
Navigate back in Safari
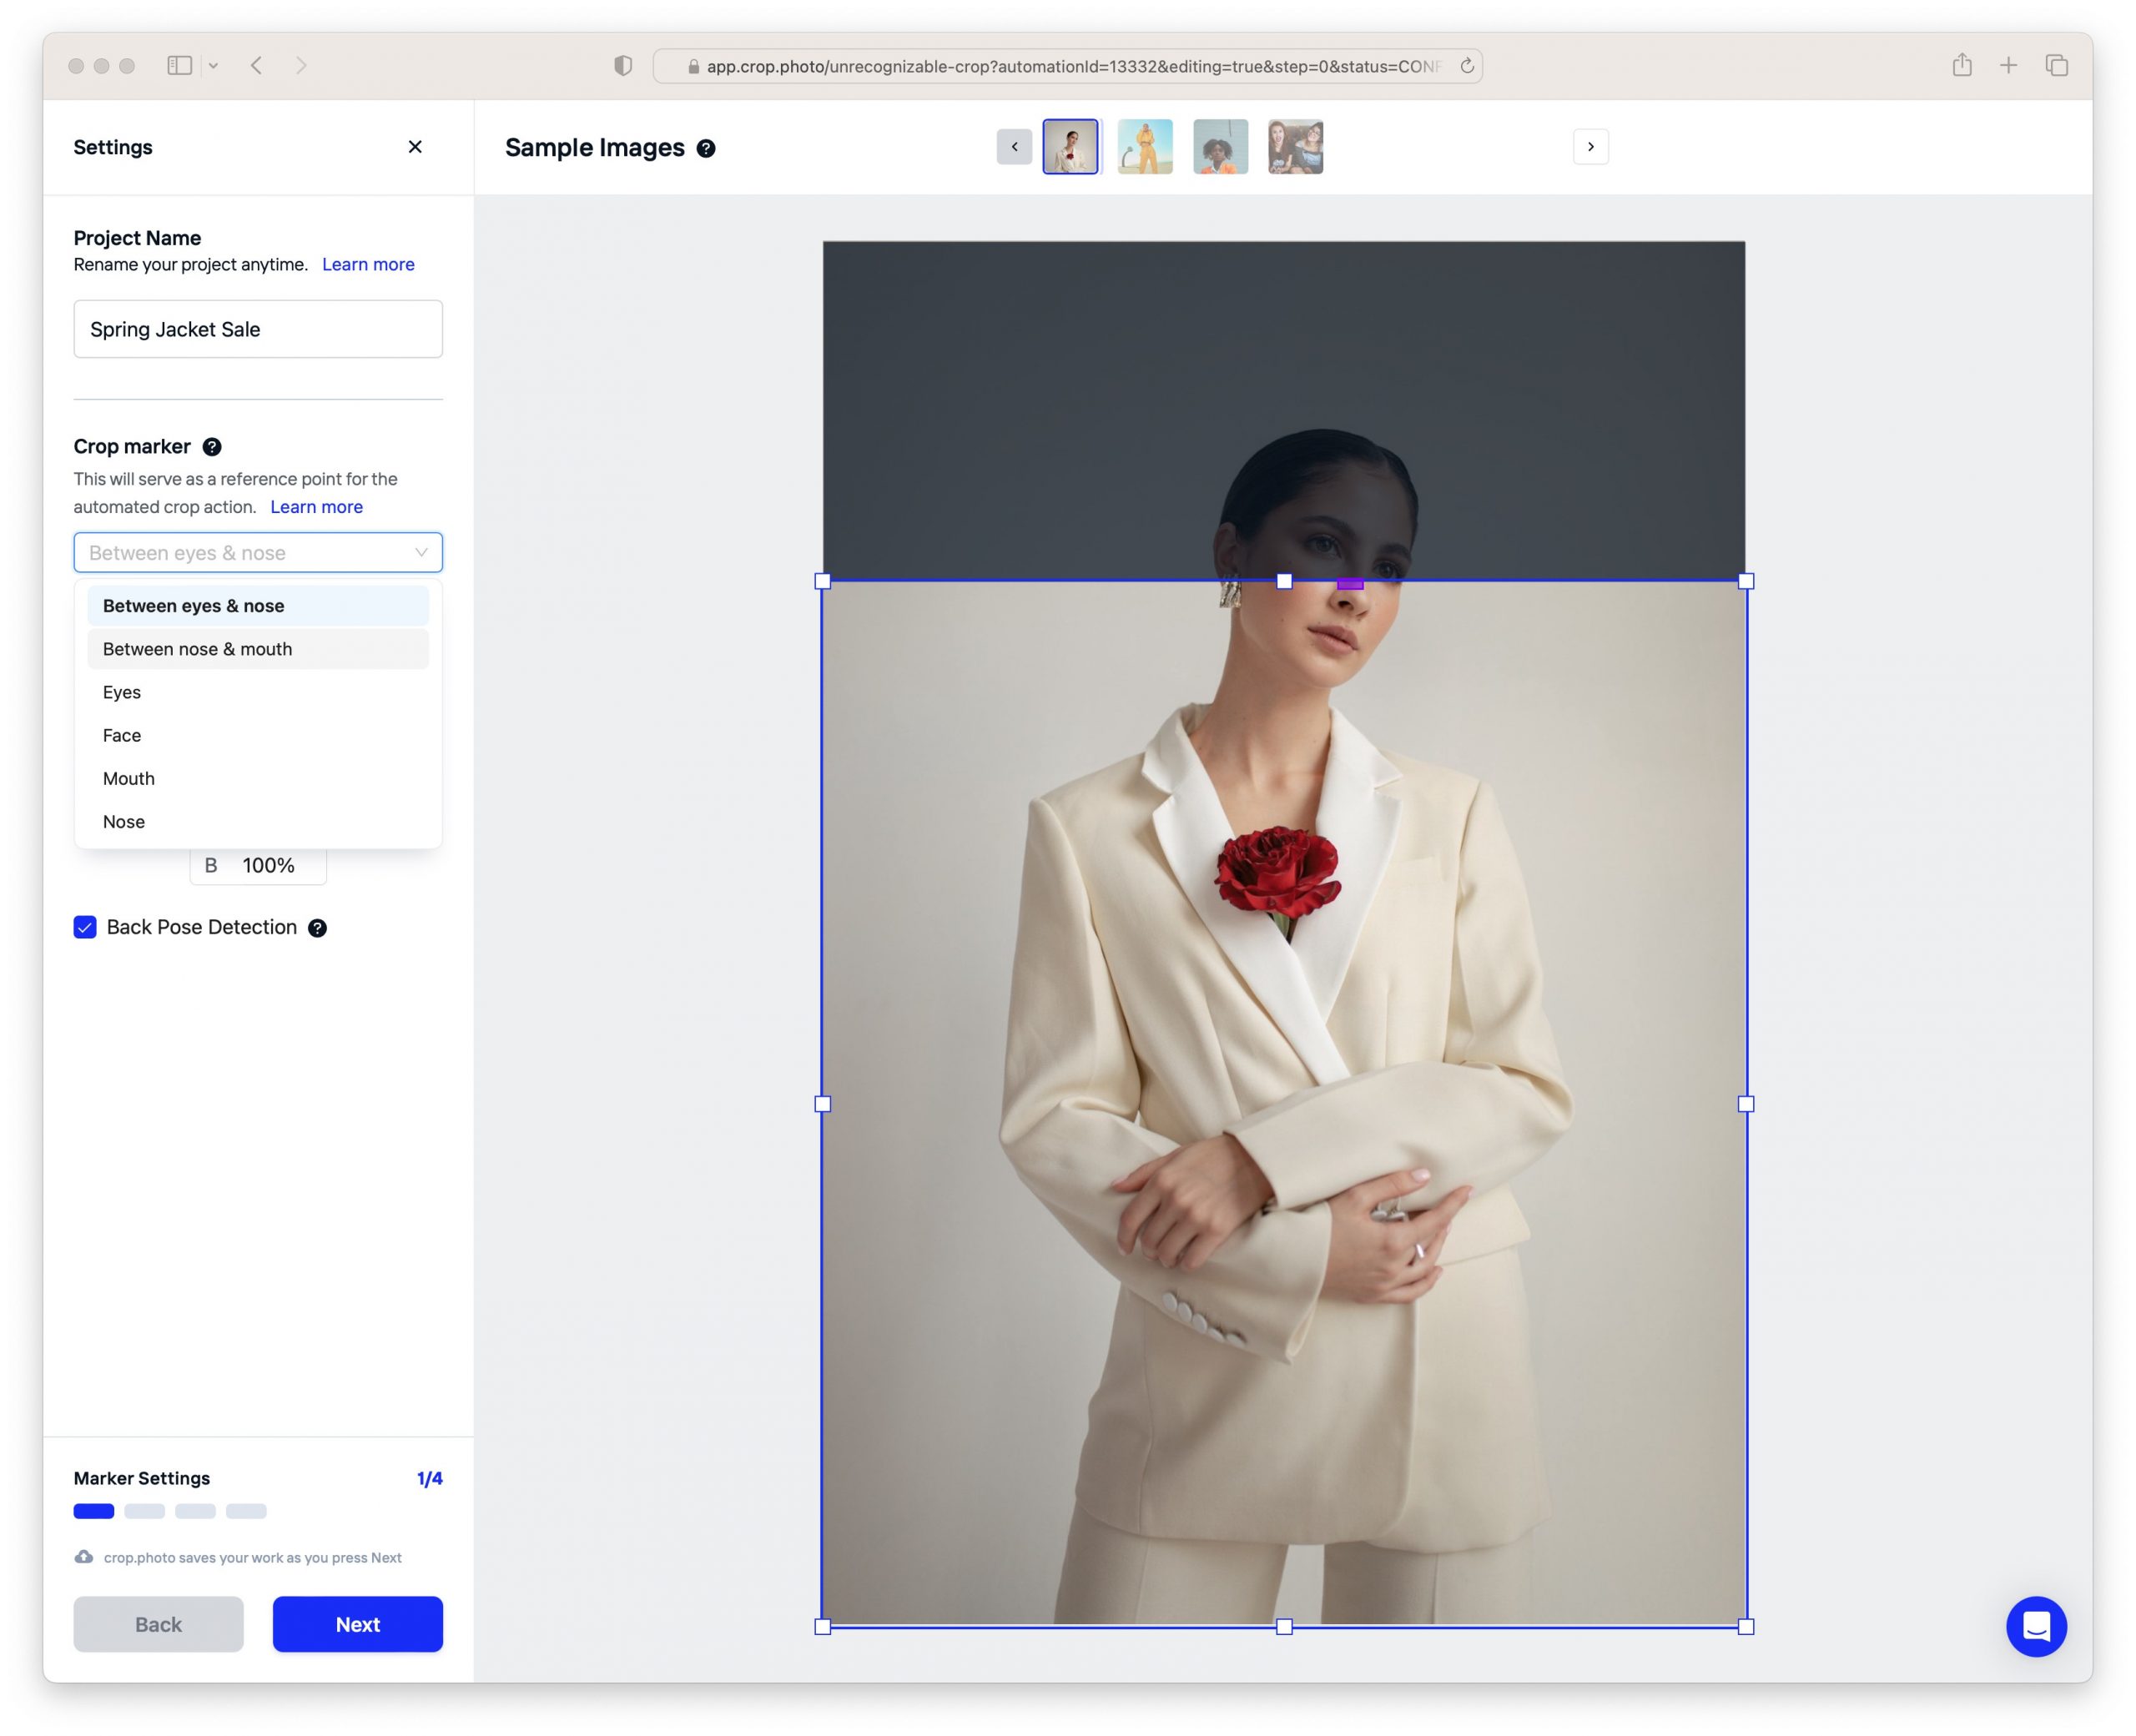(257, 66)
